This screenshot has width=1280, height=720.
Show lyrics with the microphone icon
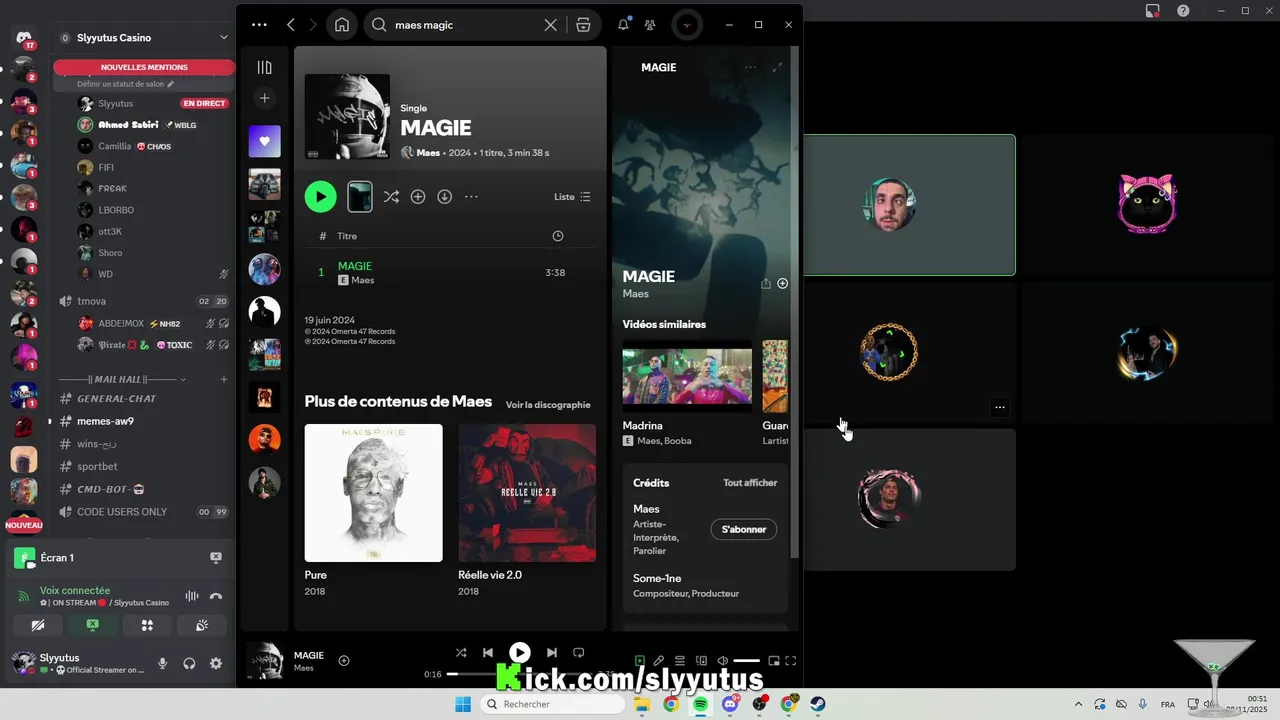(659, 661)
